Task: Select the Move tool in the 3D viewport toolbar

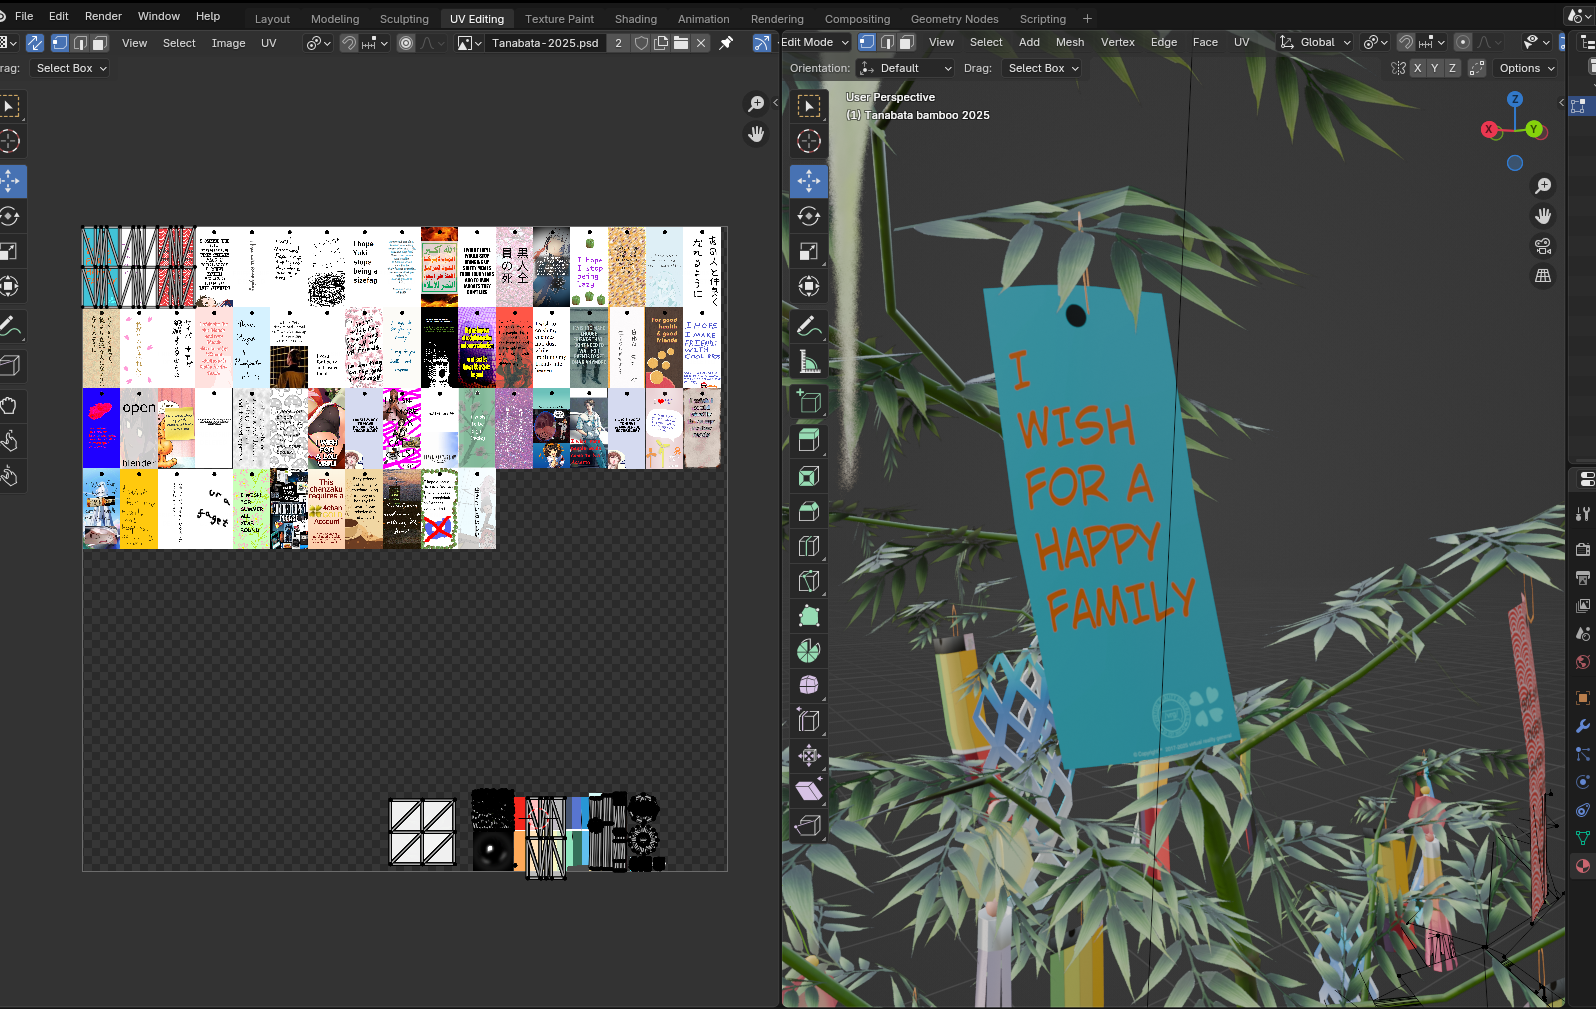Action: coord(809,181)
